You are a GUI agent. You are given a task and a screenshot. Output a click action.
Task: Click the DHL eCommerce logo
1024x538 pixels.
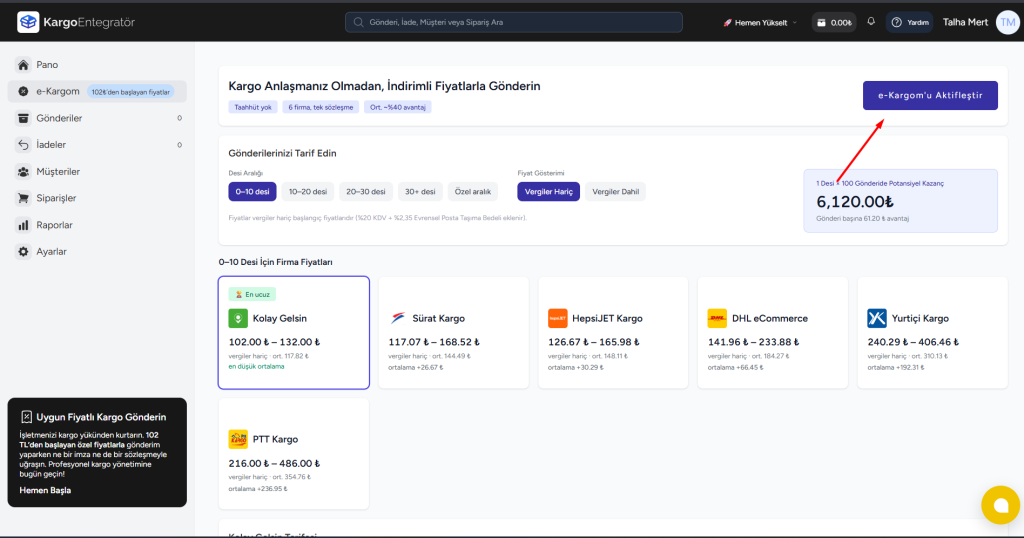click(x=717, y=318)
